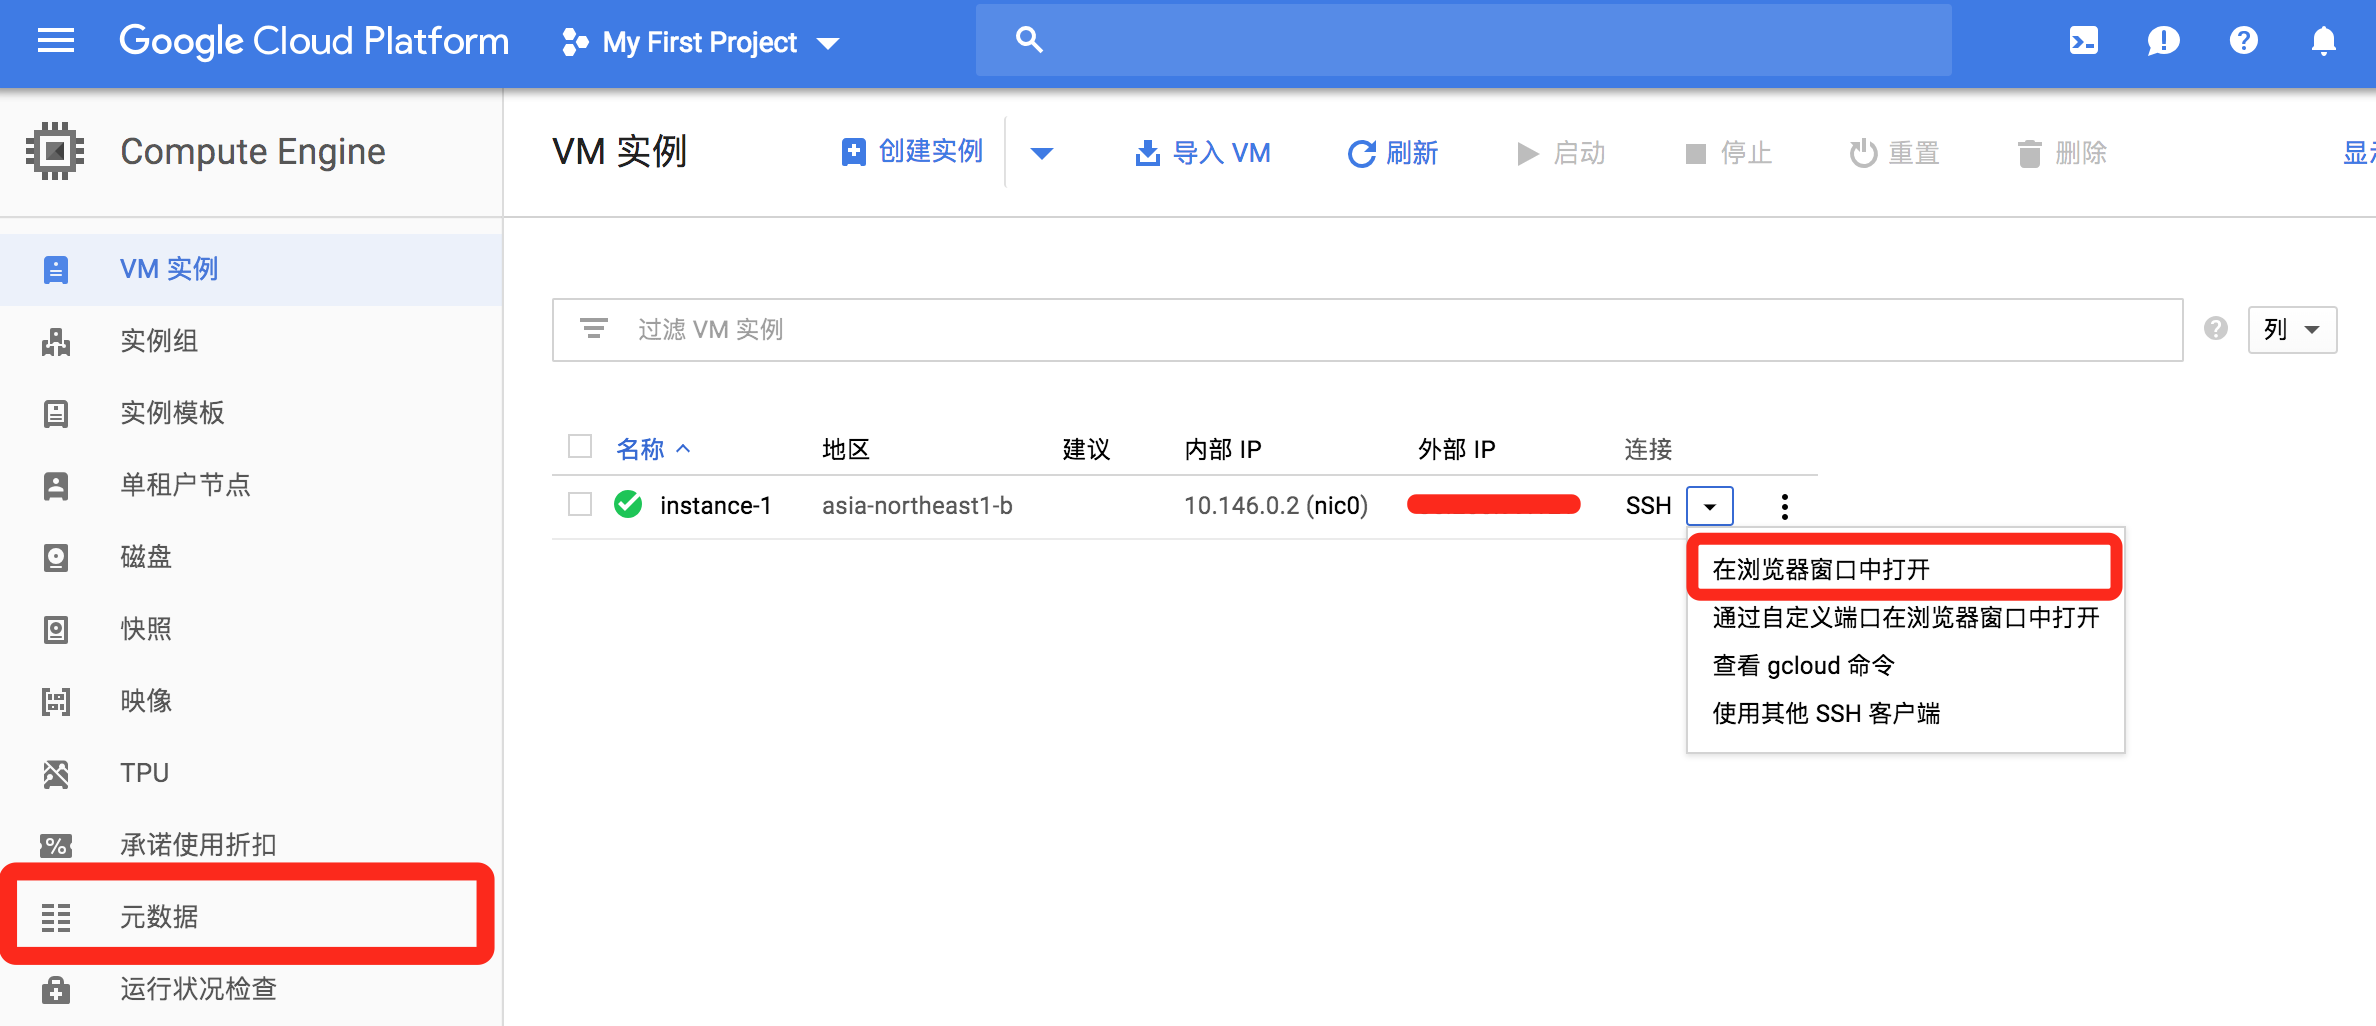
Task: Click the 停止 stop button
Action: pos(1729,153)
